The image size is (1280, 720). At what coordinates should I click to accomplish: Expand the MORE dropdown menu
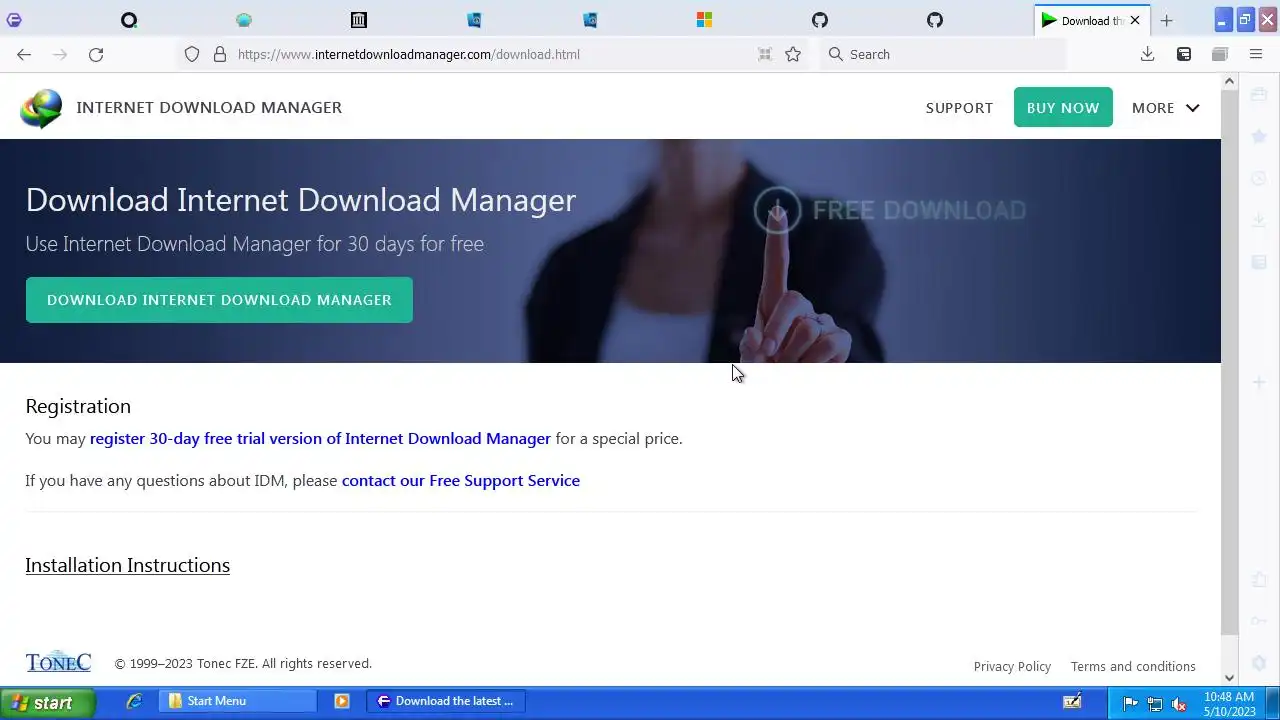1166,108
